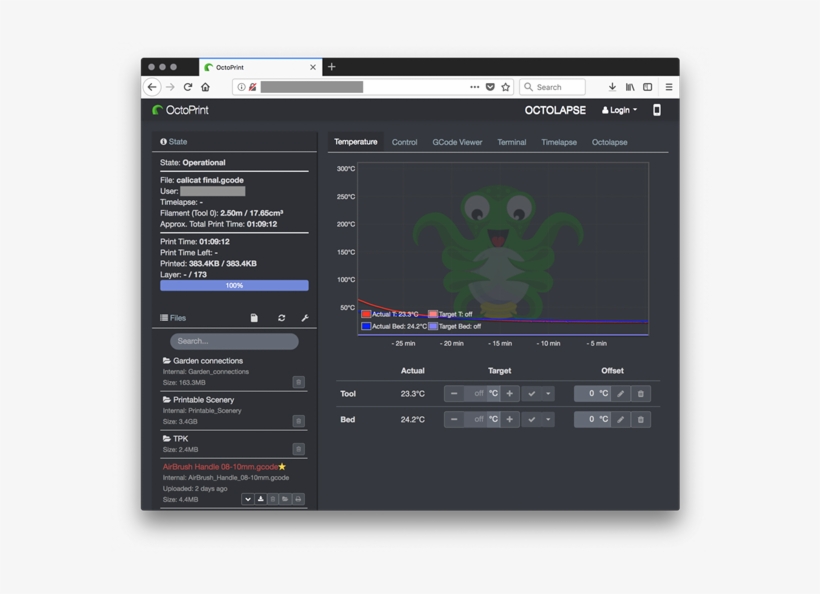820x594 pixels.
Task: Download the AirBrush Handle gcode file
Action: tap(260, 499)
